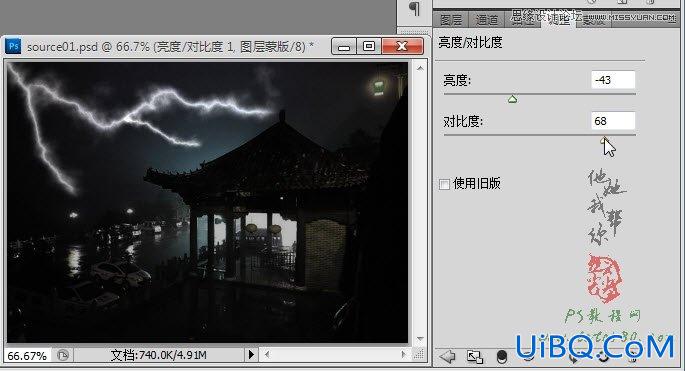Viewport: 685px width, 371px height.
Task: Click the Ps icon in document title bar
Action: tap(13, 46)
